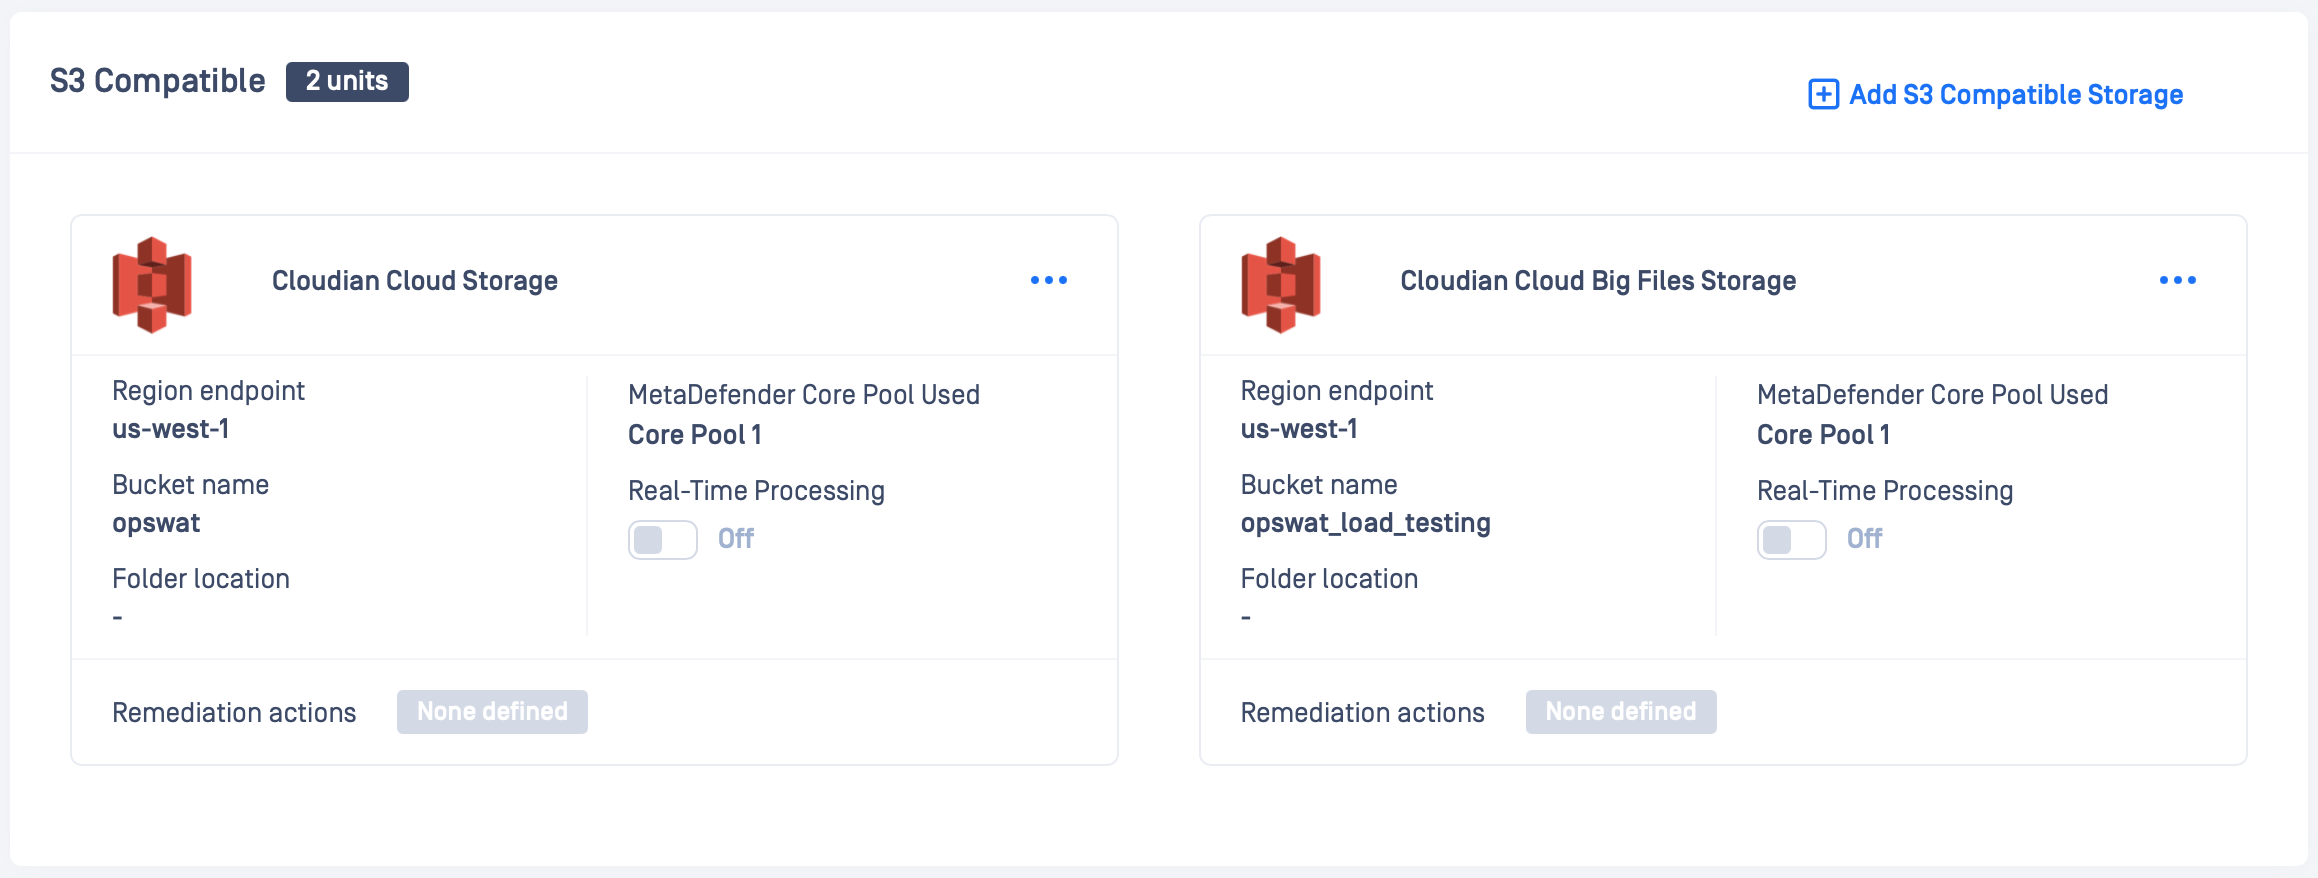Enable Real-Time Processing for Cloudian Cloud Big Files Storage
This screenshot has height=878, width=2318.
coord(1791,540)
